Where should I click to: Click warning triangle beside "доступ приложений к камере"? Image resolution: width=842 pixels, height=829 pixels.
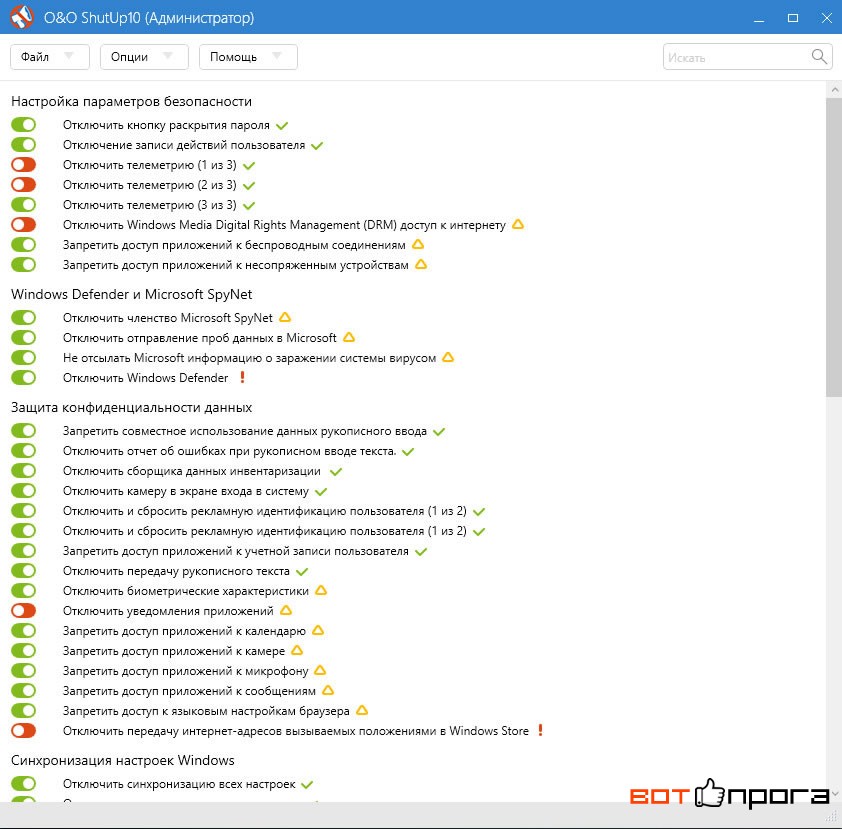coord(297,650)
